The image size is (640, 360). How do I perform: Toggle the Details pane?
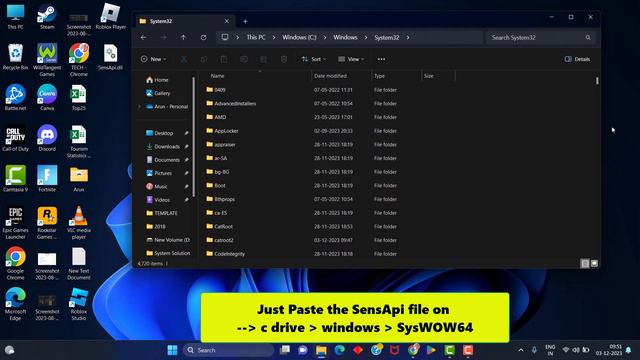577,59
